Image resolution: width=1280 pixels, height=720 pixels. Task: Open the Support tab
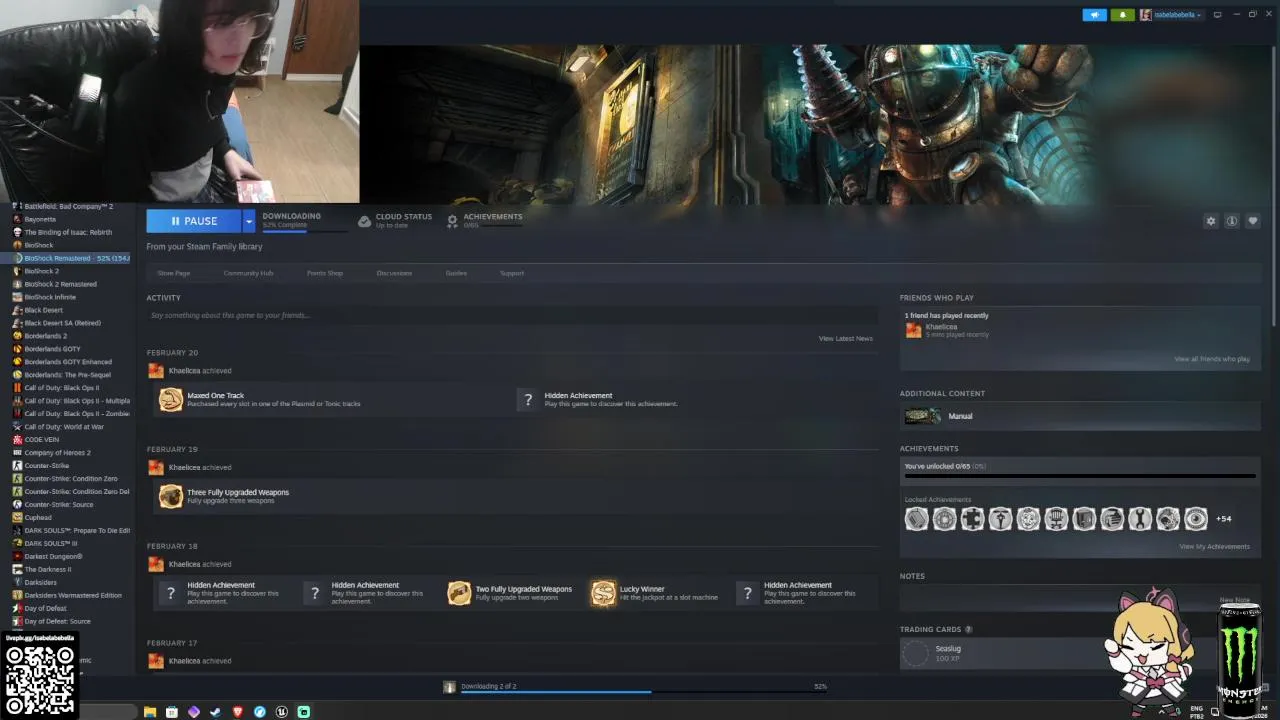512,273
